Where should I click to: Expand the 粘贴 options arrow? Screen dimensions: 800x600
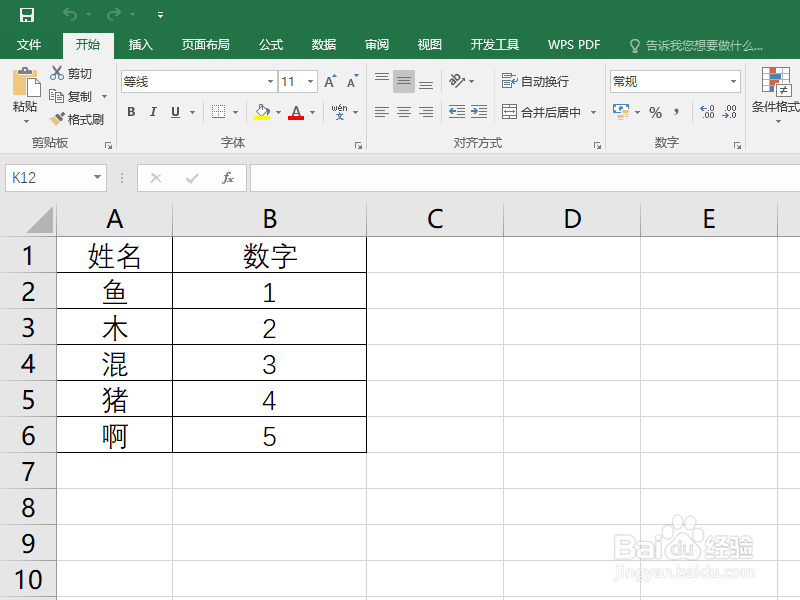(x=26, y=121)
